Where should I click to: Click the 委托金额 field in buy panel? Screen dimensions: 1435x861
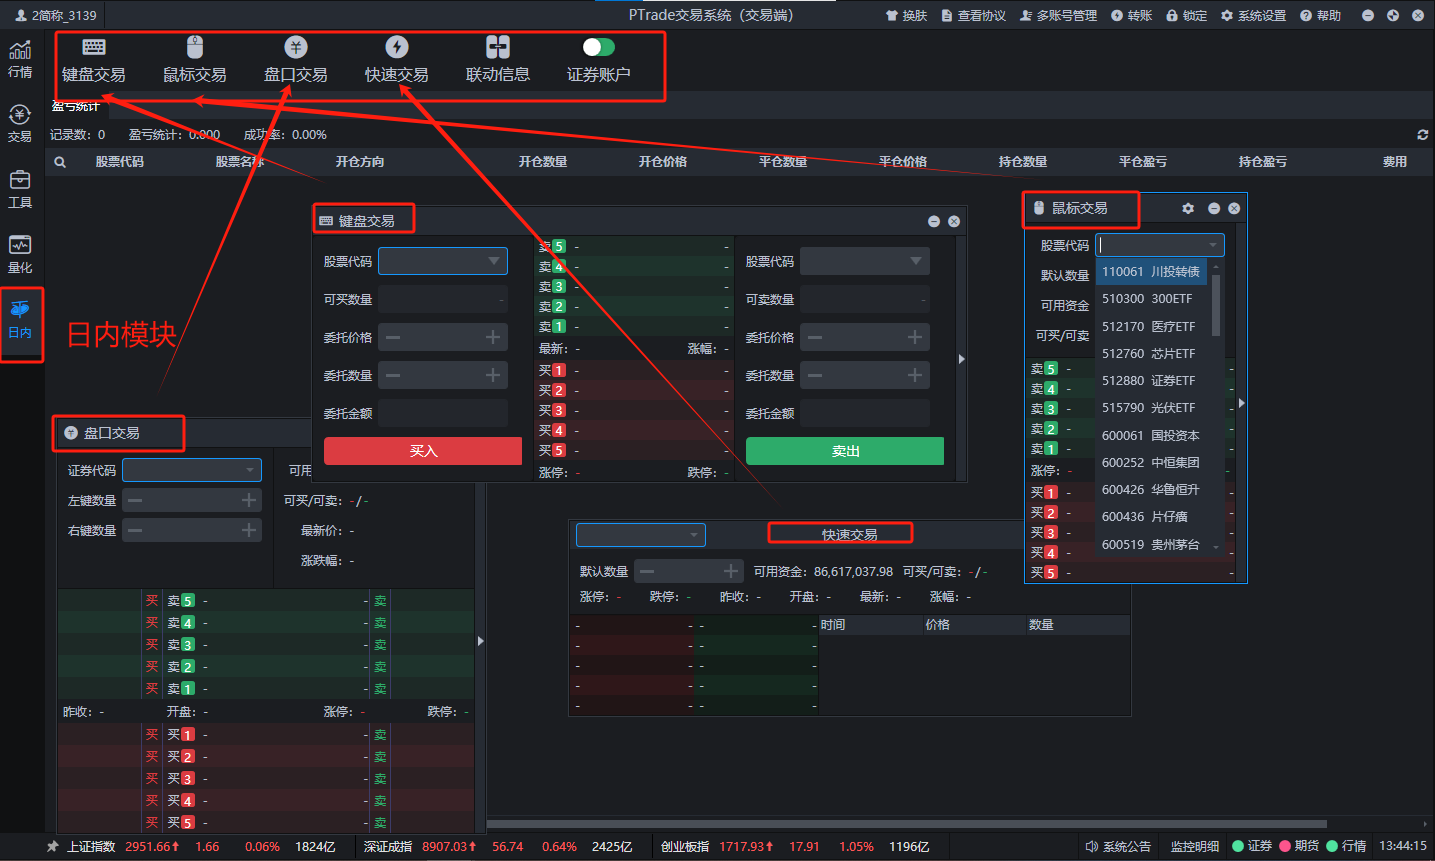(442, 413)
